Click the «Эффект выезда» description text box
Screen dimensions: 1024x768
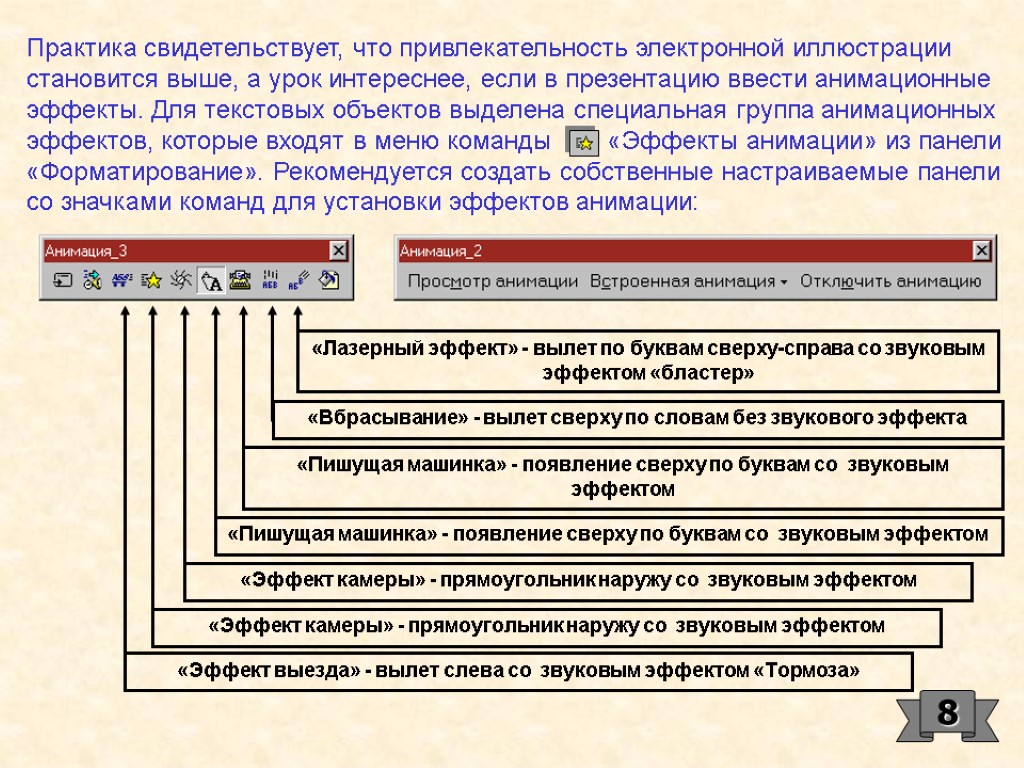point(519,671)
